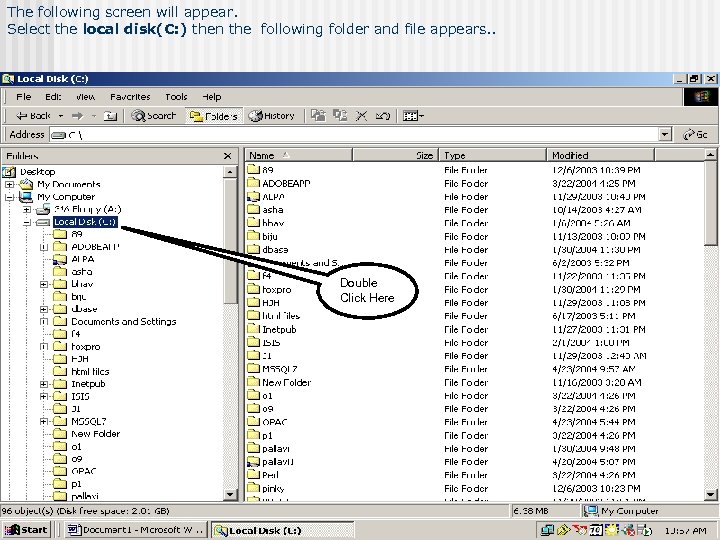This screenshot has width=720, height=540.
Task: Click Local Disk taskbar button
Action: (x=282, y=530)
